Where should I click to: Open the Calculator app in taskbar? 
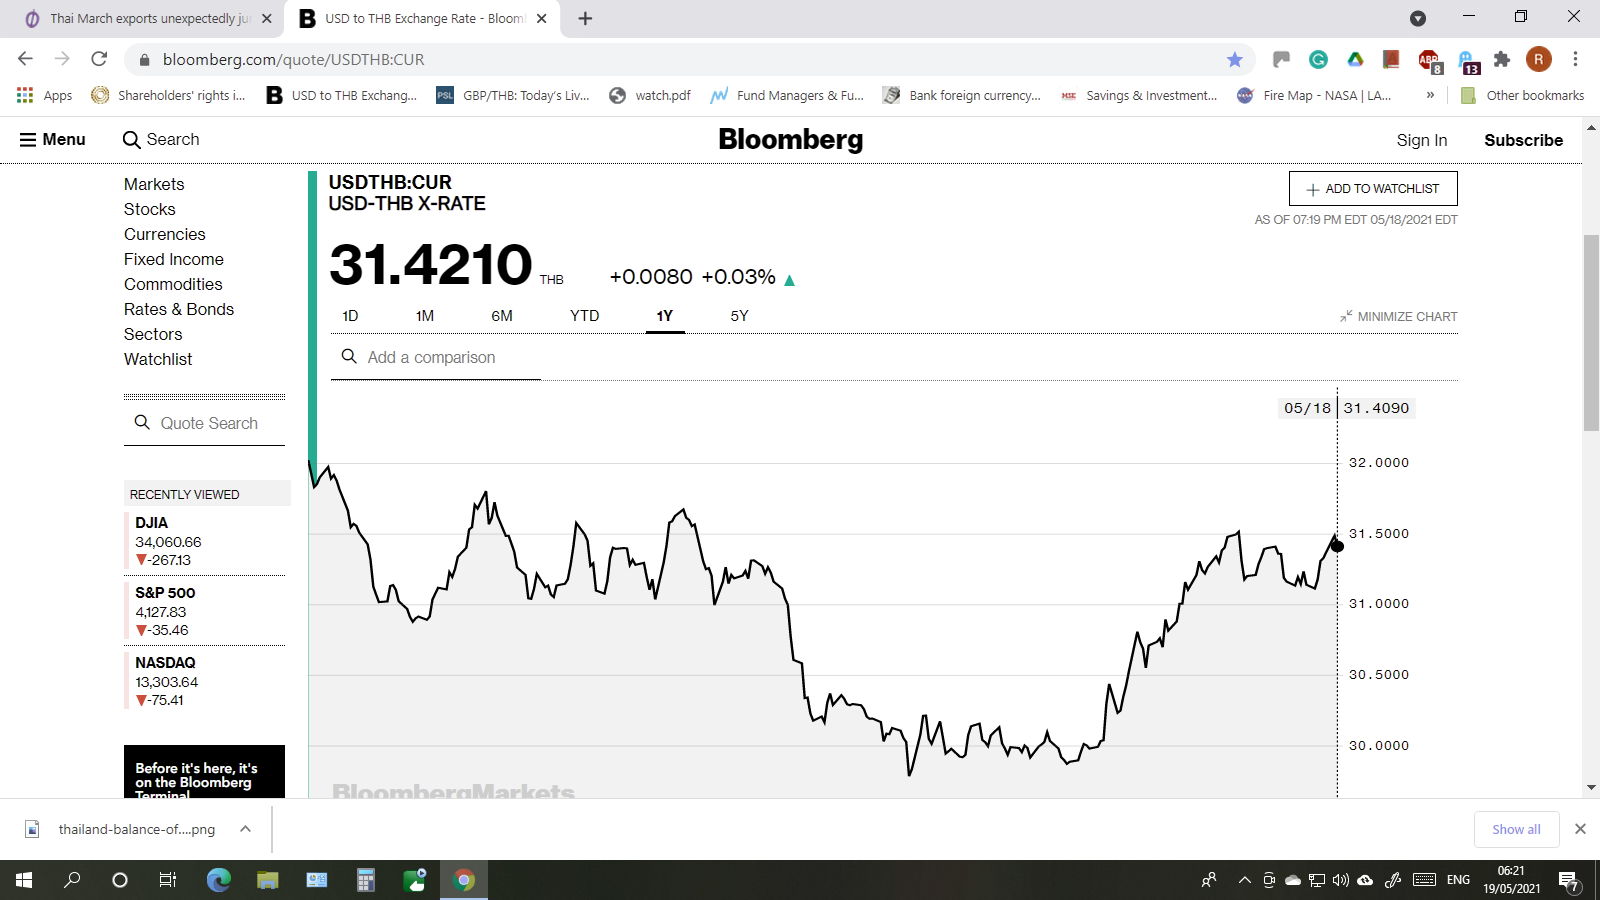point(366,880)
